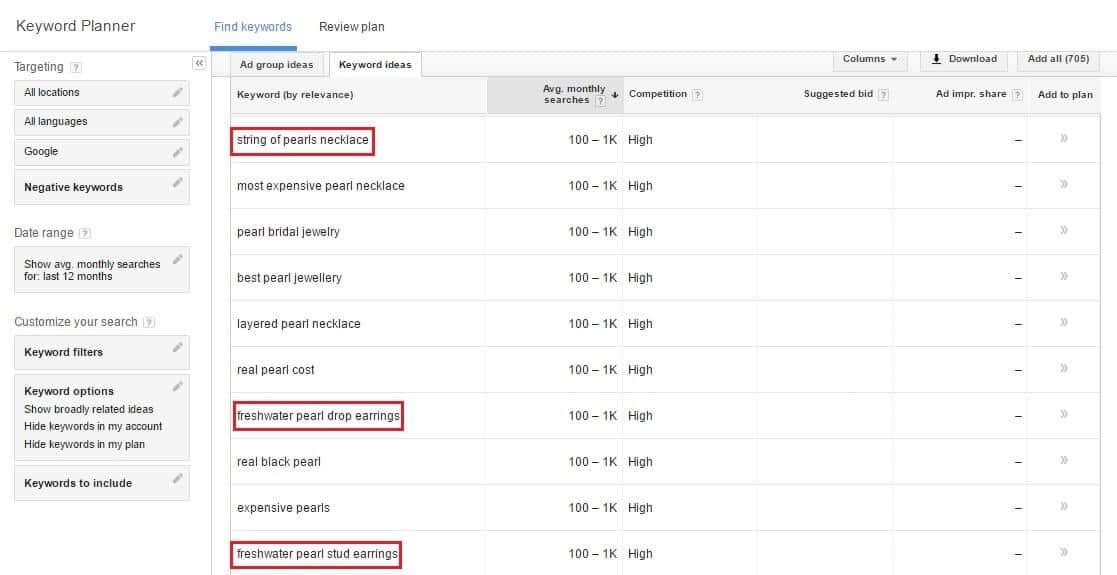Click help icon beside Competition column

(697, 95)
